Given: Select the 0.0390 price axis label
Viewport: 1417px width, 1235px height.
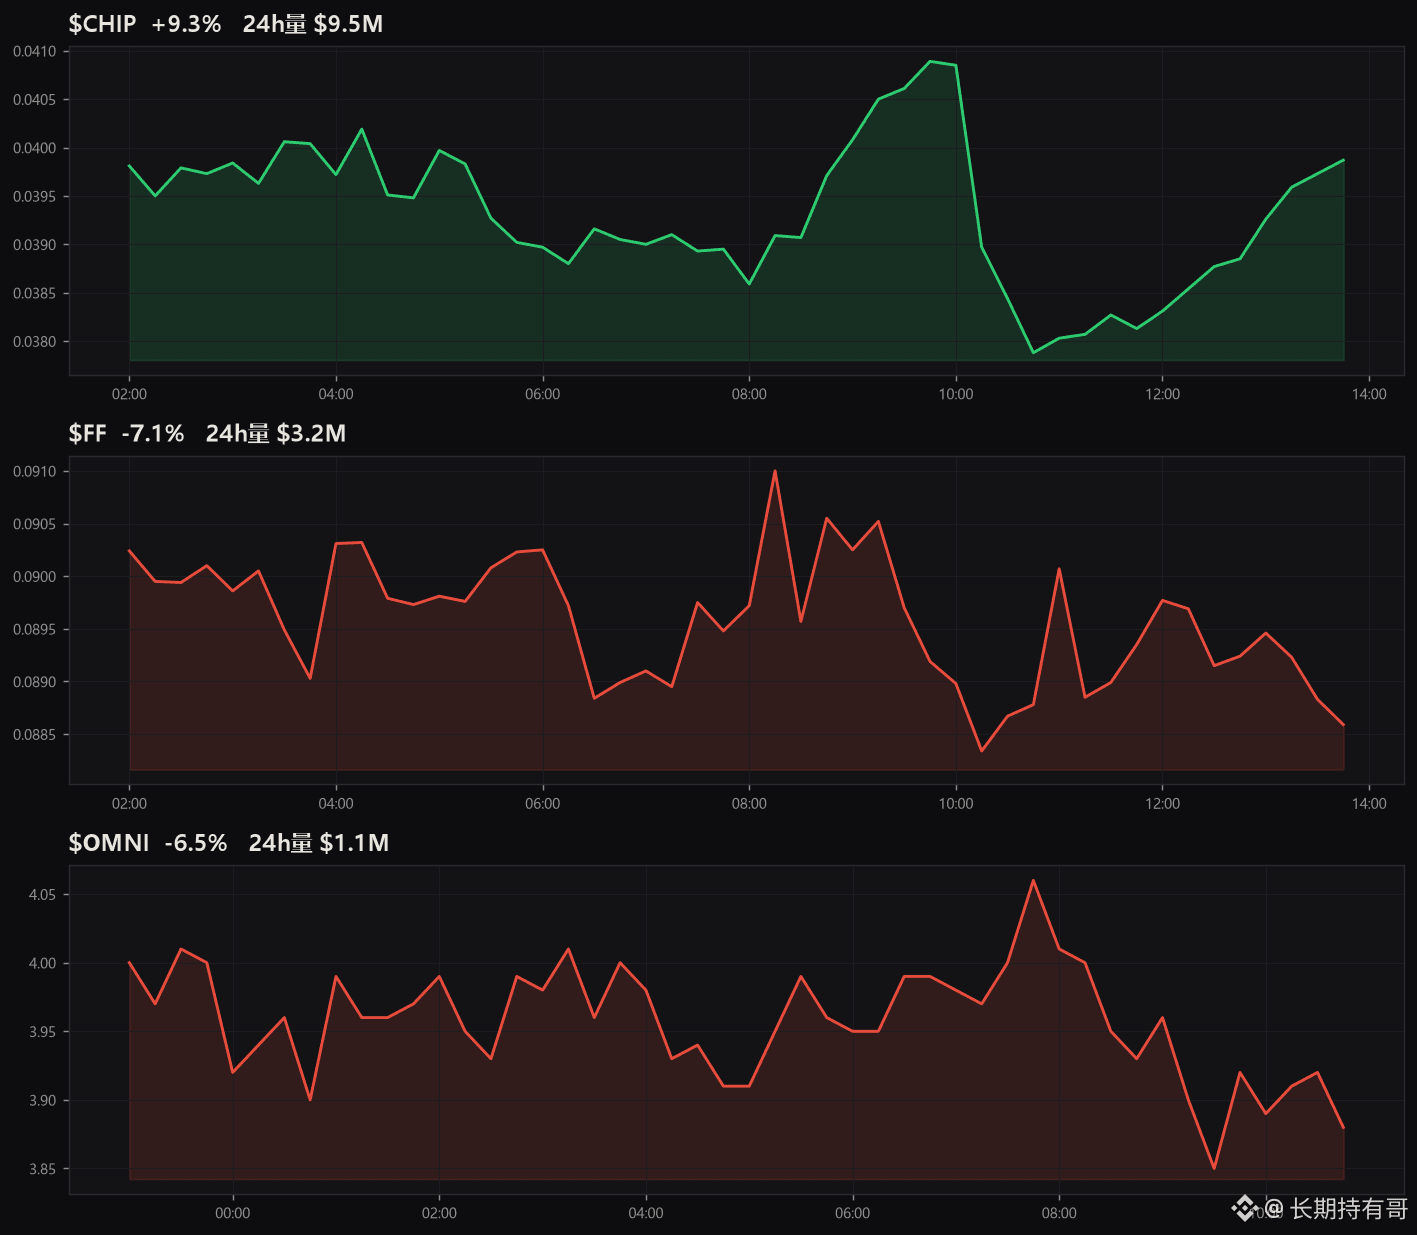Looking at the screenshot, I should point(35,245).
